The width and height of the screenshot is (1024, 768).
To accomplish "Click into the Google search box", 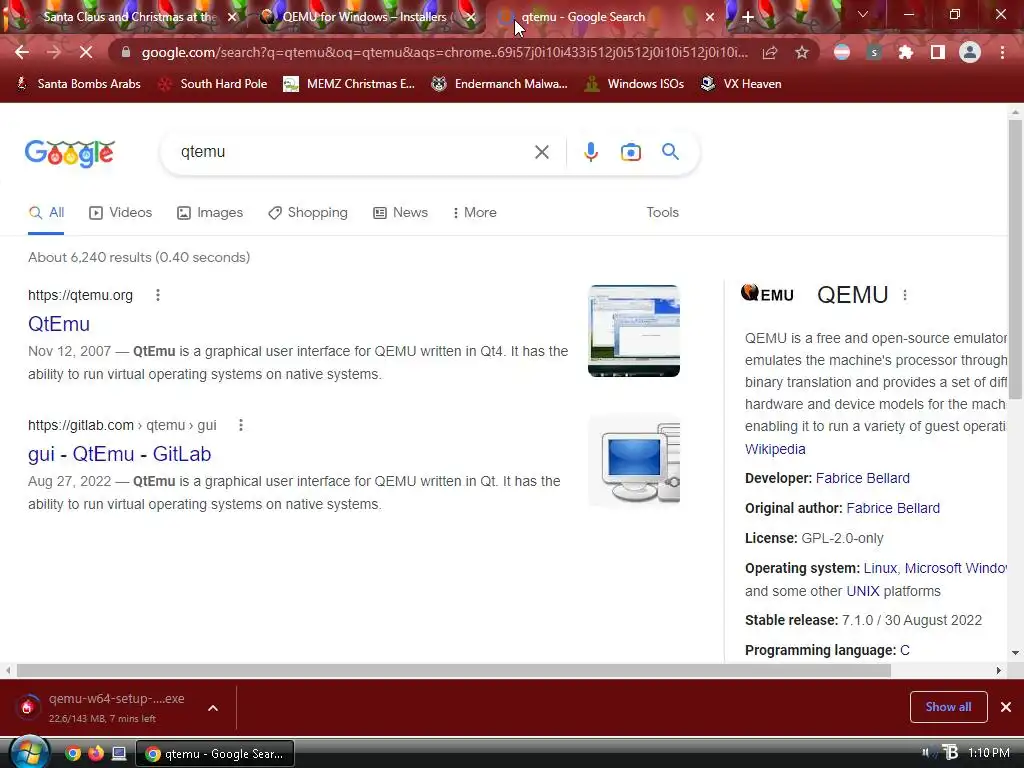I will click(353, 152).
